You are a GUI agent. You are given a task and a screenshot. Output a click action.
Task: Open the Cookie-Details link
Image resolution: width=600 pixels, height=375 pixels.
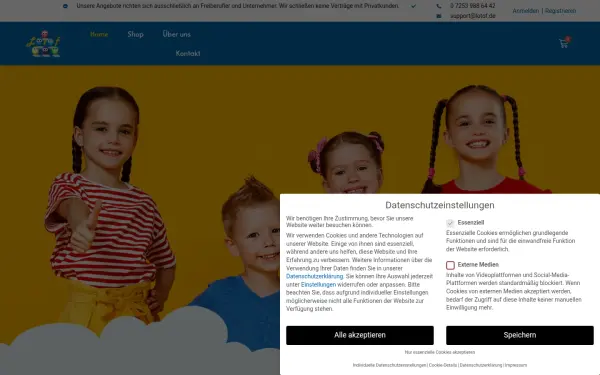pyautogui.click(x=443, y=365)
